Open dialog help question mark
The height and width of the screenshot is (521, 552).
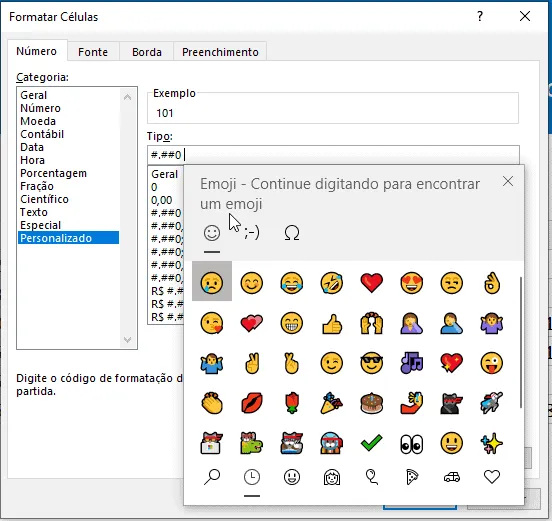480,16
